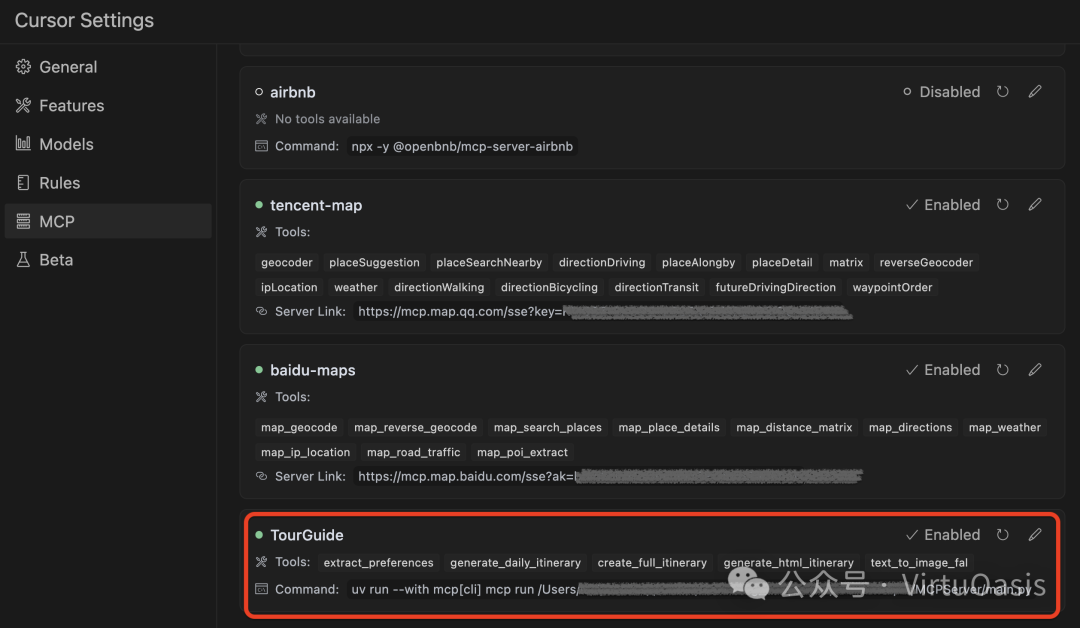This screenshot has height=628, width=1080.
Task: Click the matrix tool tag
Action: click(x=846, y=262)
